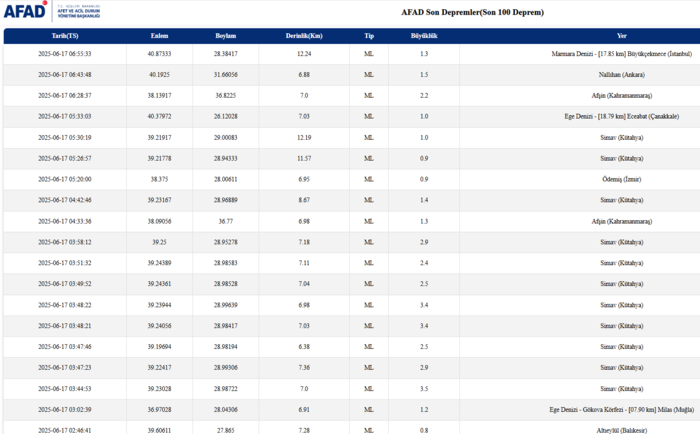Select the magnitude 1.2 cell
The height and width of the screenshot is (434, 700).
click(x=424, y=409)
